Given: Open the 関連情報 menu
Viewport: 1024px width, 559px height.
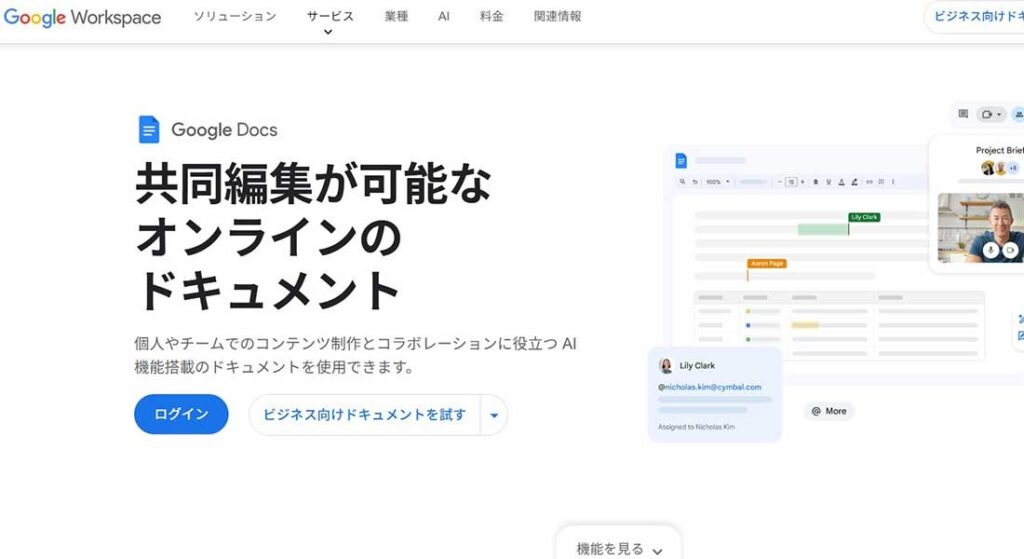Looking at the screenshot, I should pos(557,17).
